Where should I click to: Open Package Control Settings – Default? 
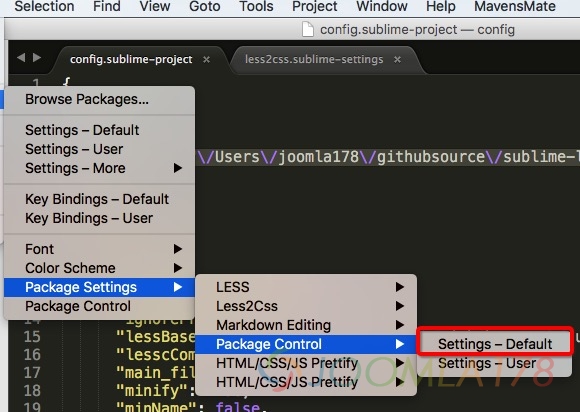point(495,344)
